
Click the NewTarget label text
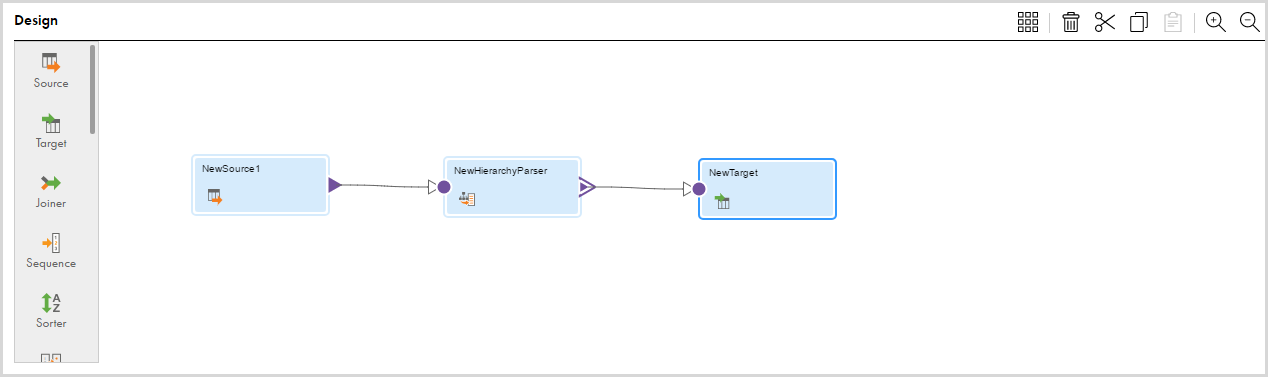pos(733,172)
